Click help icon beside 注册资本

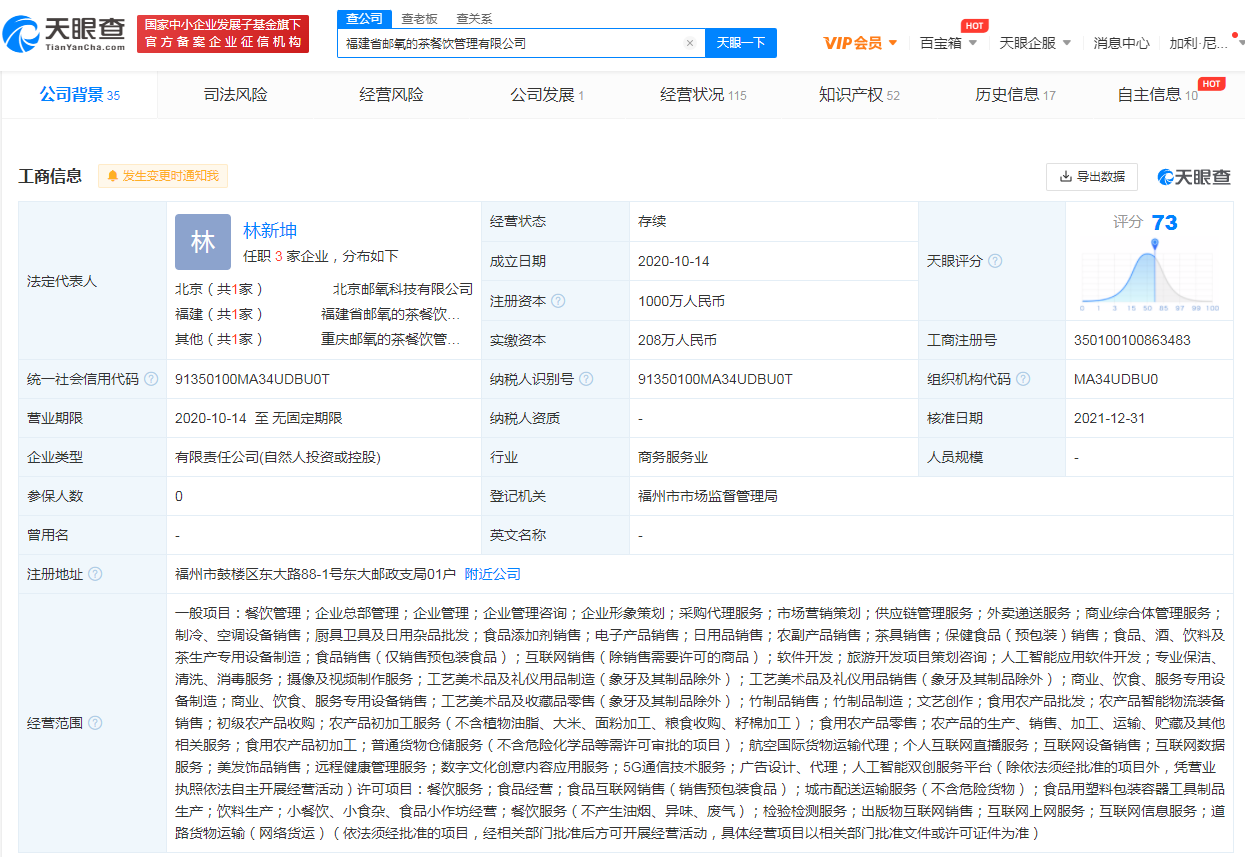pyautogui.click(x=558, y=301)
